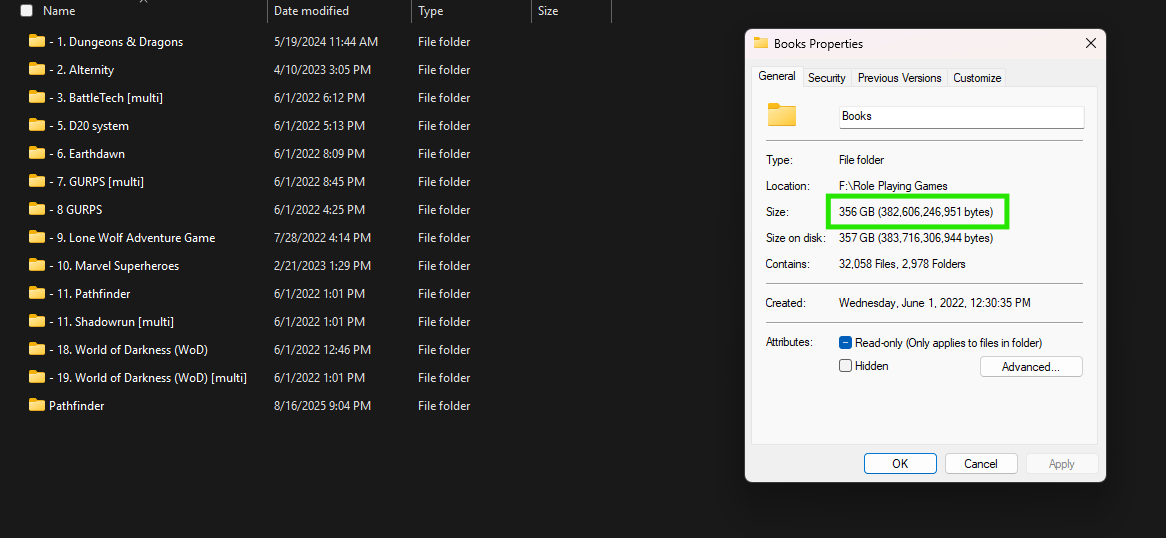Select the '- 6. Earthdawn' name text
Image resolution: width=1166 pixels, height=538 pixels.
tap(87, 154)
